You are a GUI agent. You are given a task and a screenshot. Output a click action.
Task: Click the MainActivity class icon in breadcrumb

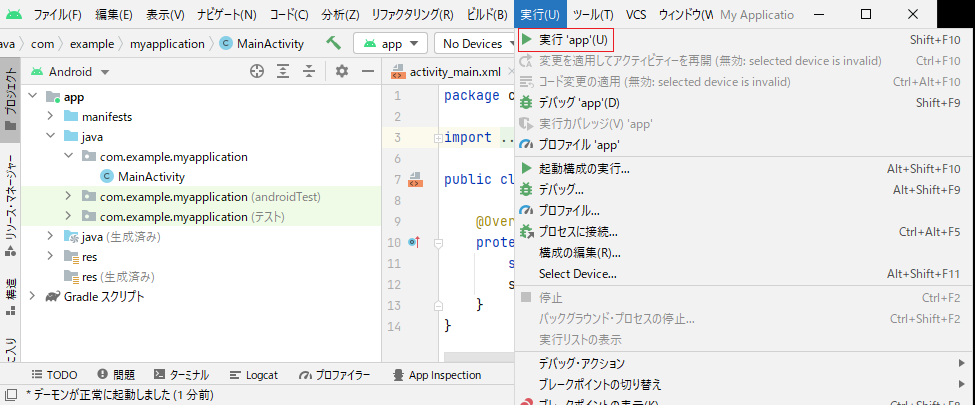point(226,44)
